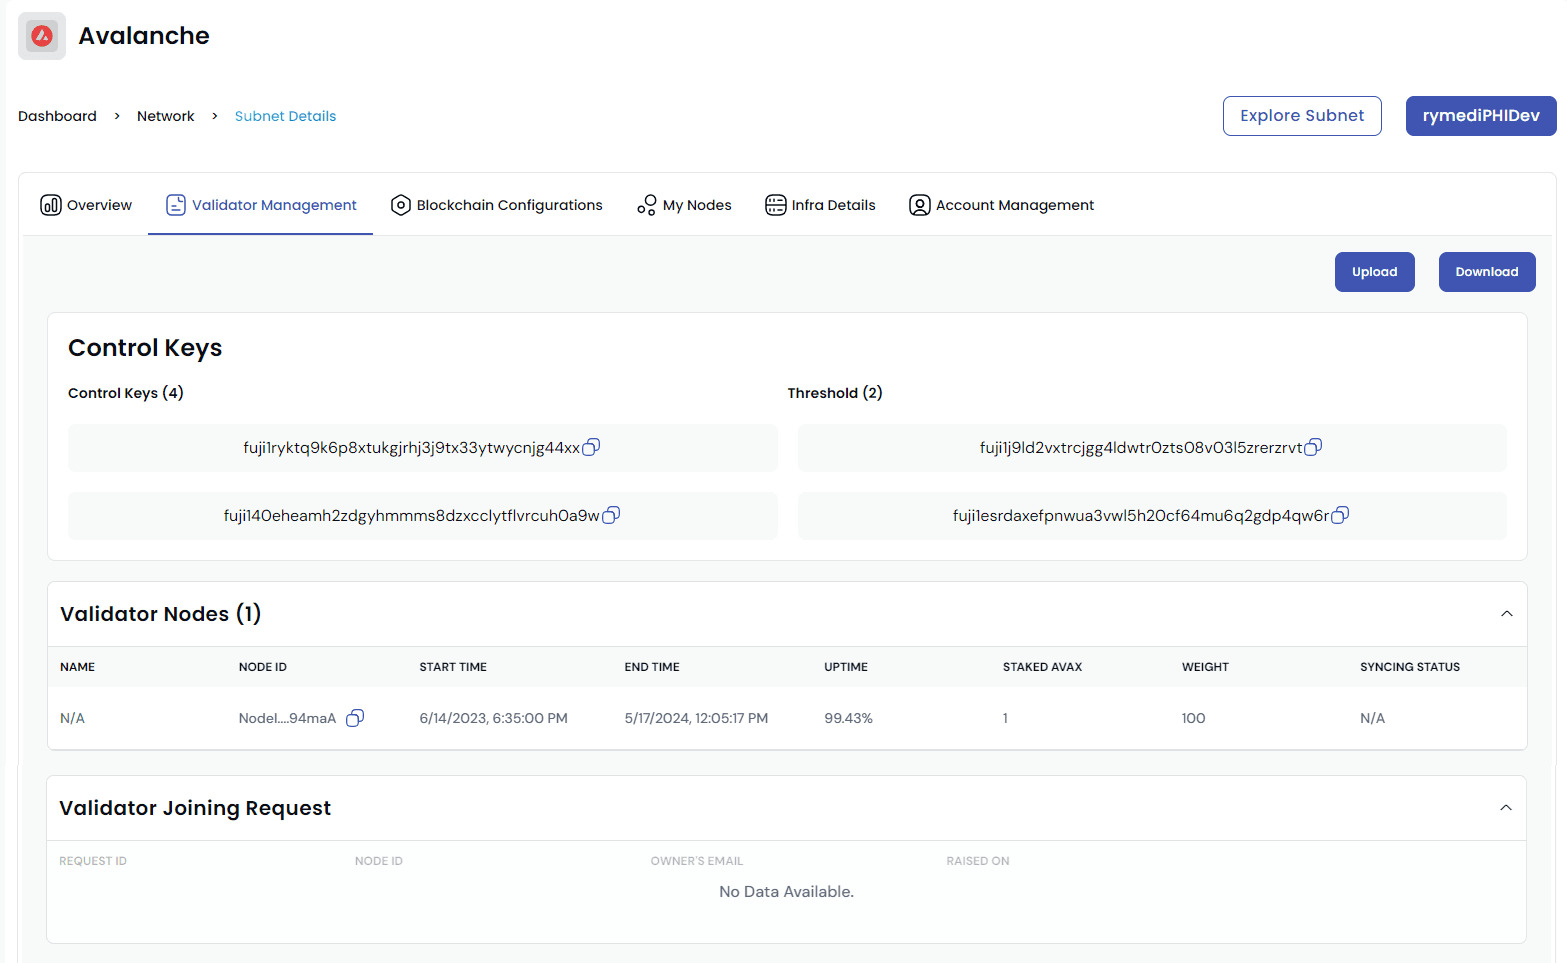
Task: Click start time 6/14/2023, 6:35:00 PM
Action: 493,718
